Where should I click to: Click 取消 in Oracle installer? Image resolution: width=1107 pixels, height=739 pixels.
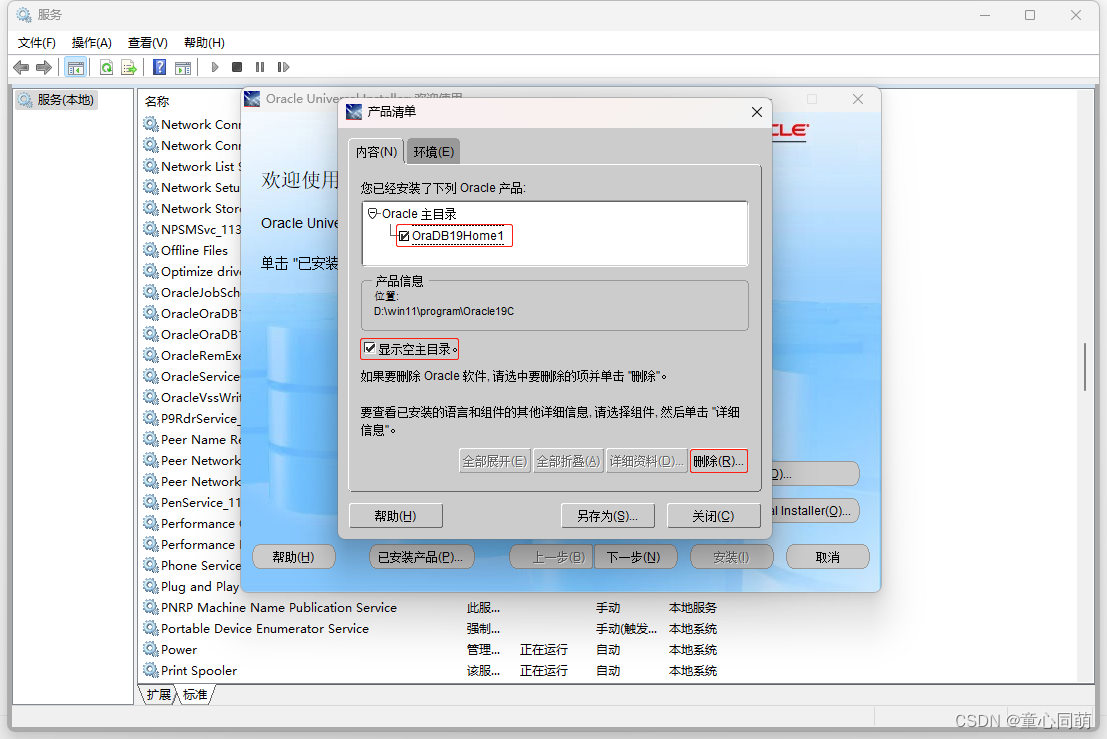tap(827, 557)
